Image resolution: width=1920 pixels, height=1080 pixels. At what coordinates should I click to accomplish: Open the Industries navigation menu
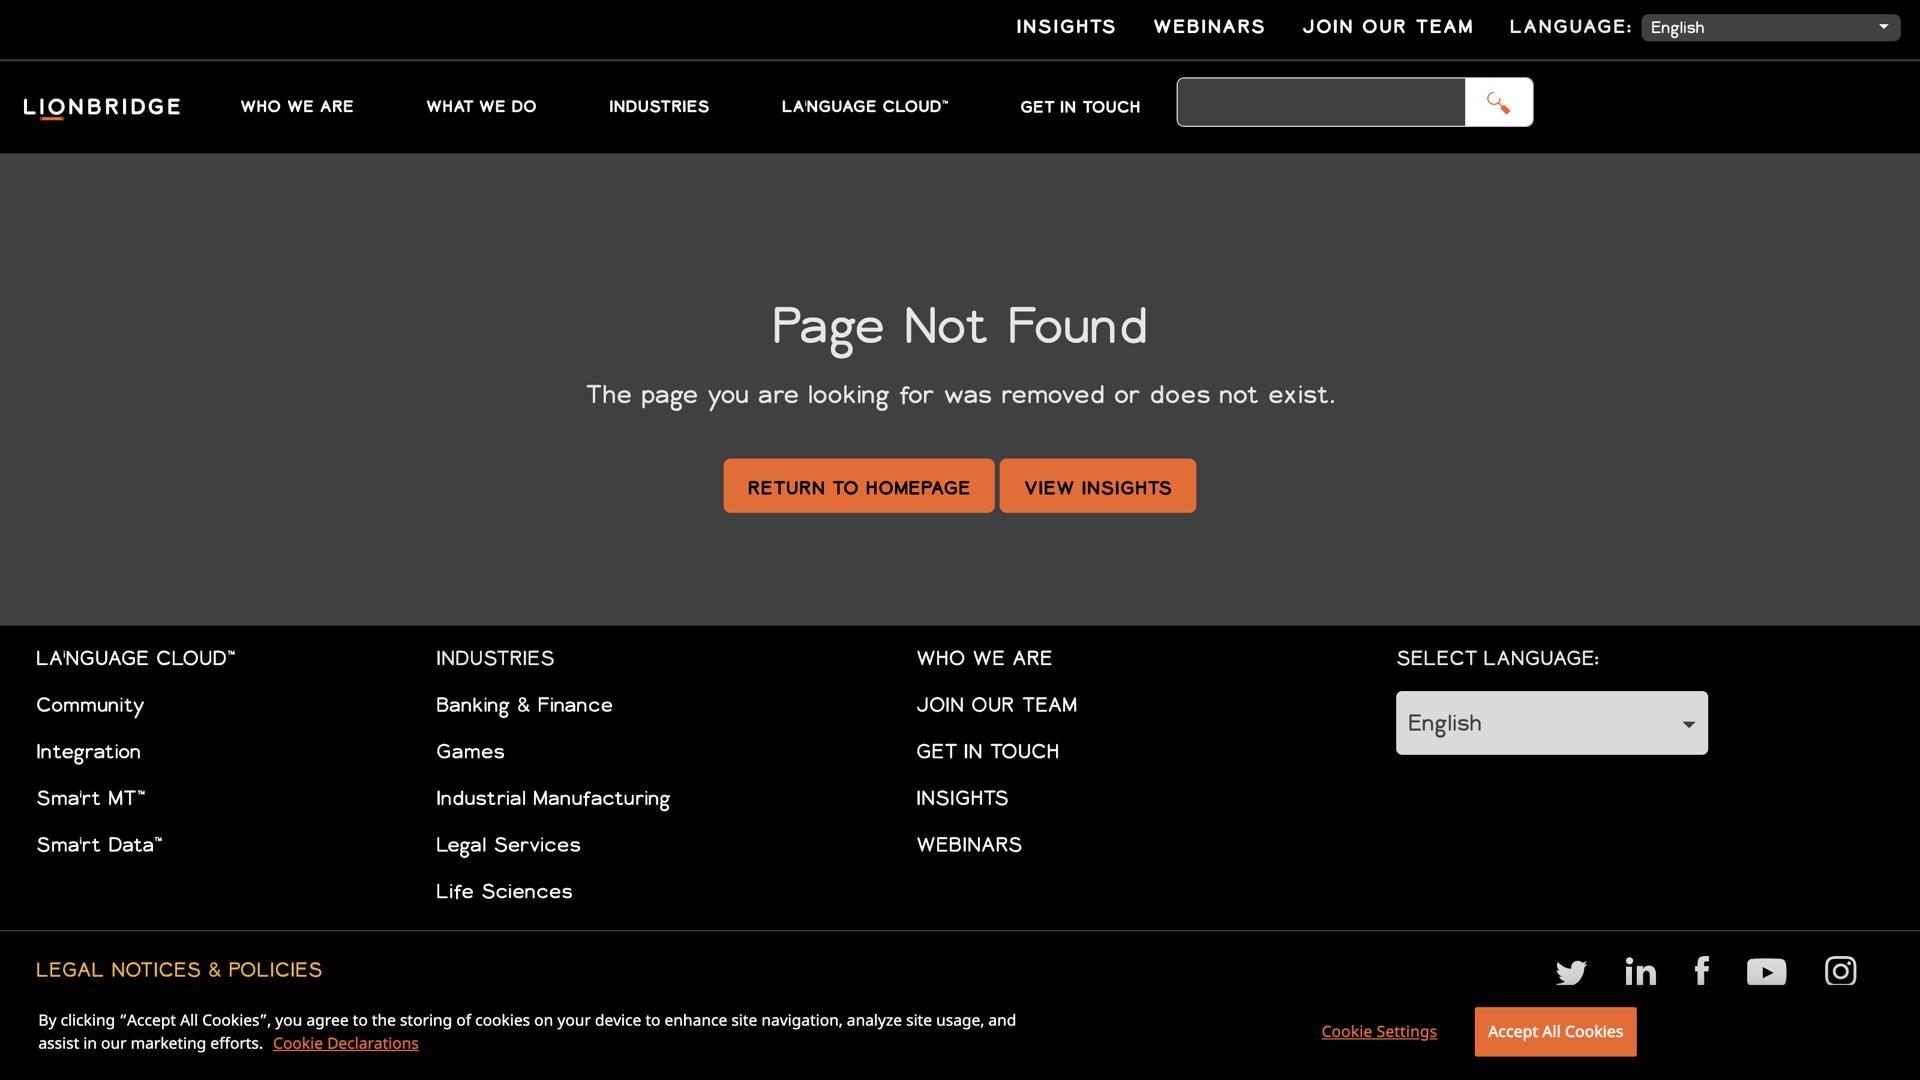click(658, 107)
